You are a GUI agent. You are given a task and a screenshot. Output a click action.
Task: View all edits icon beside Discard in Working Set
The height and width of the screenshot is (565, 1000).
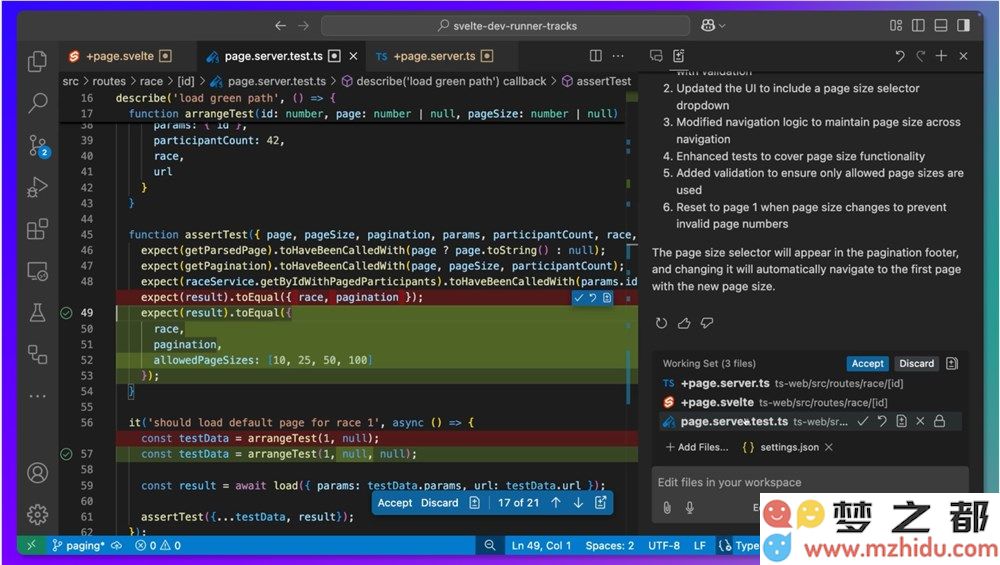tap(952, 363)
